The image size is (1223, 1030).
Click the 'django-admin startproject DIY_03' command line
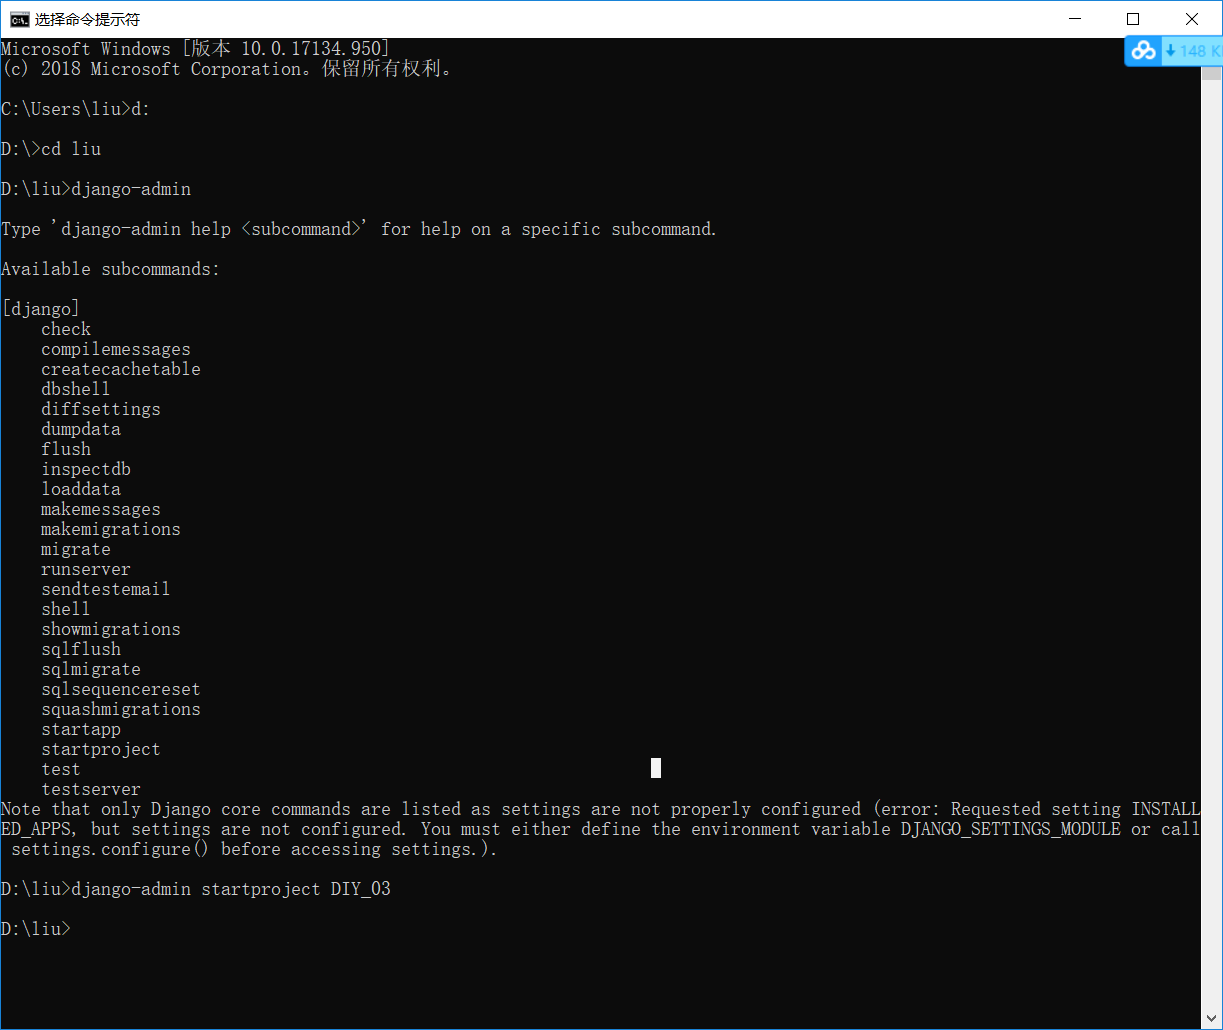(x=196, y=889)
